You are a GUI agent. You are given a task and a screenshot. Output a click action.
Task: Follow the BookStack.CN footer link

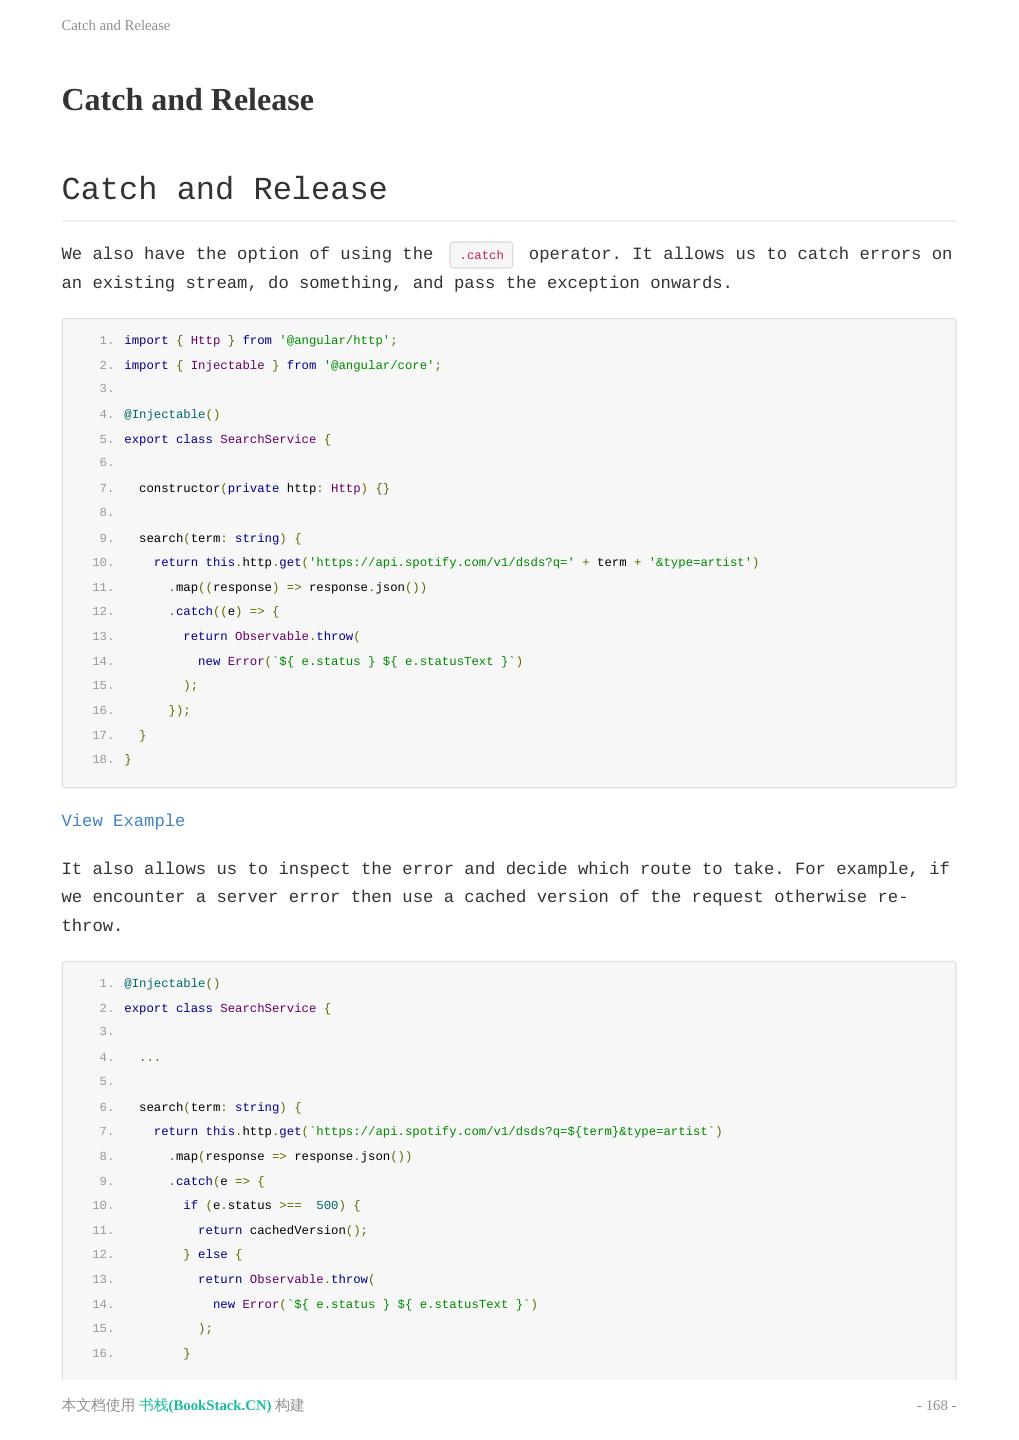tap(205, 1405)
